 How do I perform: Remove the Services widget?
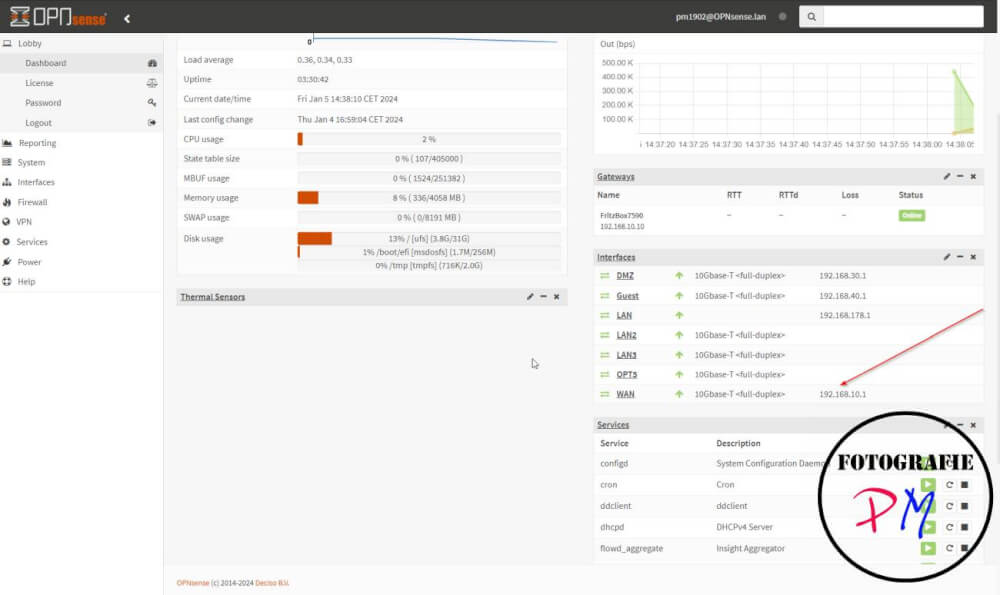click(x=973, y=425)
